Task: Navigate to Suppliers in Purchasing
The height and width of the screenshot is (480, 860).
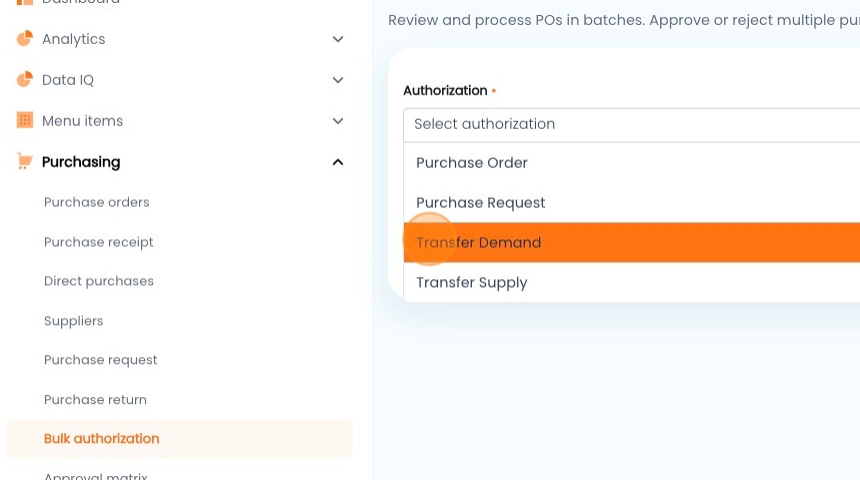Action: [73, 321]
